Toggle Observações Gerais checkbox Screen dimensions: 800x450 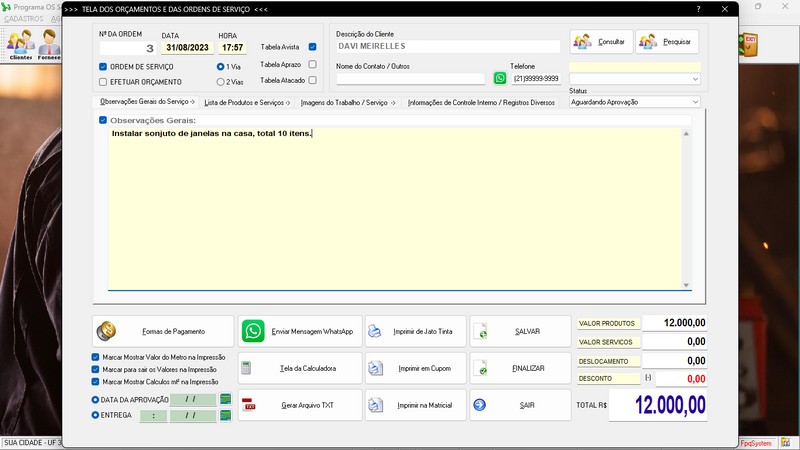click(x=103, y=120)
